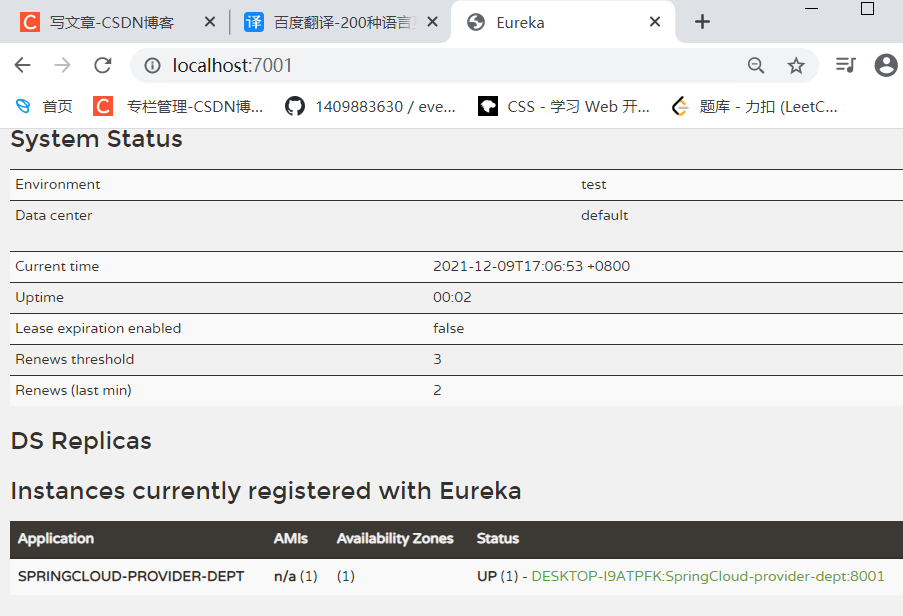This screenshot has width=903, height=616.
Task: Click the 'Lease expiration enabled' label
Action: [x=98, y=328]
